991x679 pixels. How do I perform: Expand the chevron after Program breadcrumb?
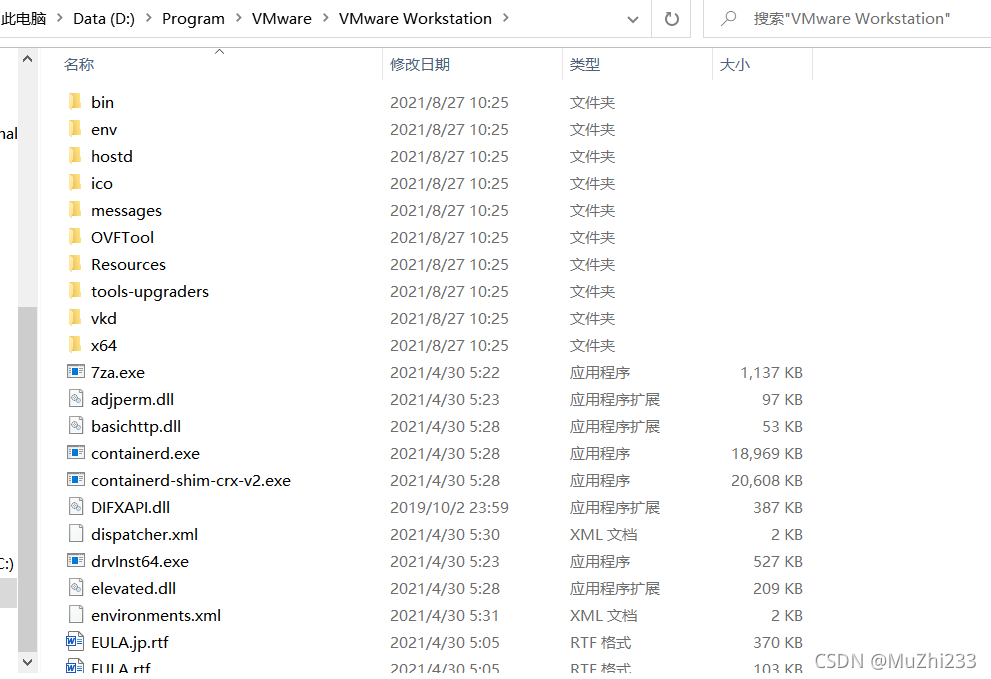[238, 18]
